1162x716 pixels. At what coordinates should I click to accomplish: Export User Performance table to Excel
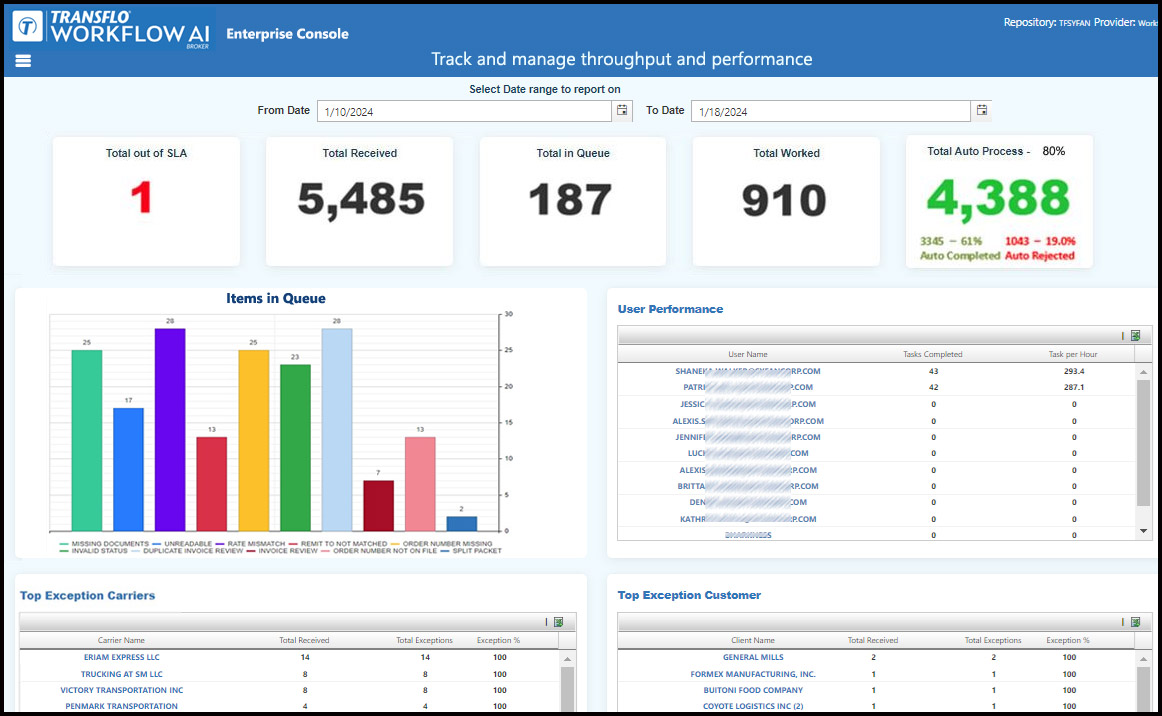pyautogui.click(x=1135, y=336)
